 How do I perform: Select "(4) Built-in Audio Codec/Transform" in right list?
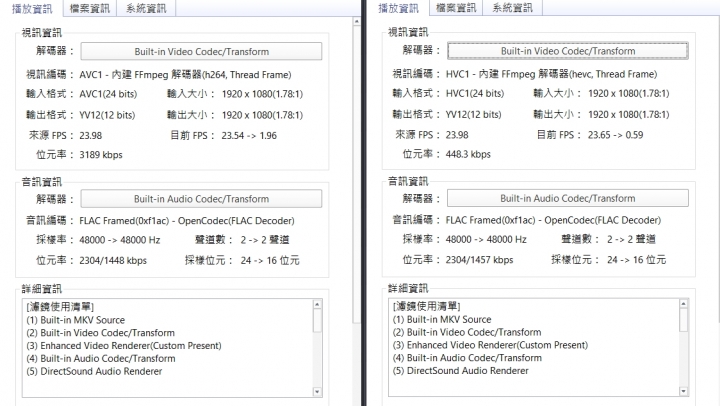[x=467, y=358]
